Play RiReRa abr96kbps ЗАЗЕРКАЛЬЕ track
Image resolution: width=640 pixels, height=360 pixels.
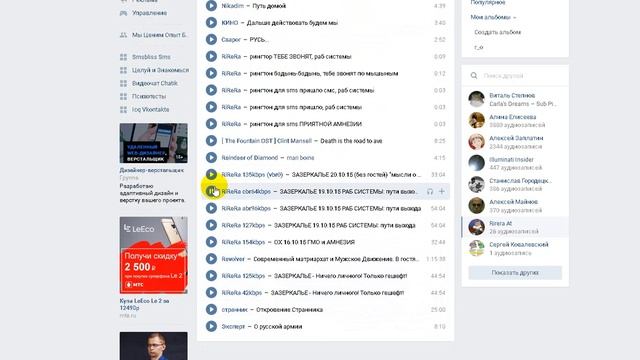[x=211, y=208]
